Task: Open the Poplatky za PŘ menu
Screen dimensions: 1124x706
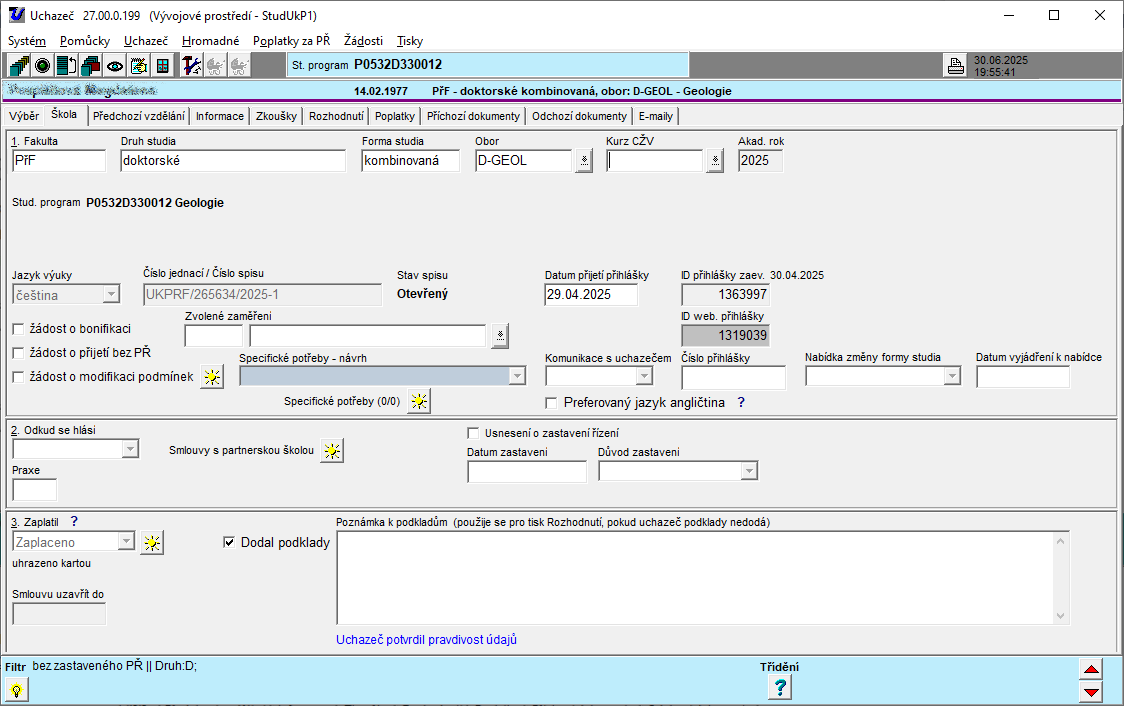Action: (291, 41)
